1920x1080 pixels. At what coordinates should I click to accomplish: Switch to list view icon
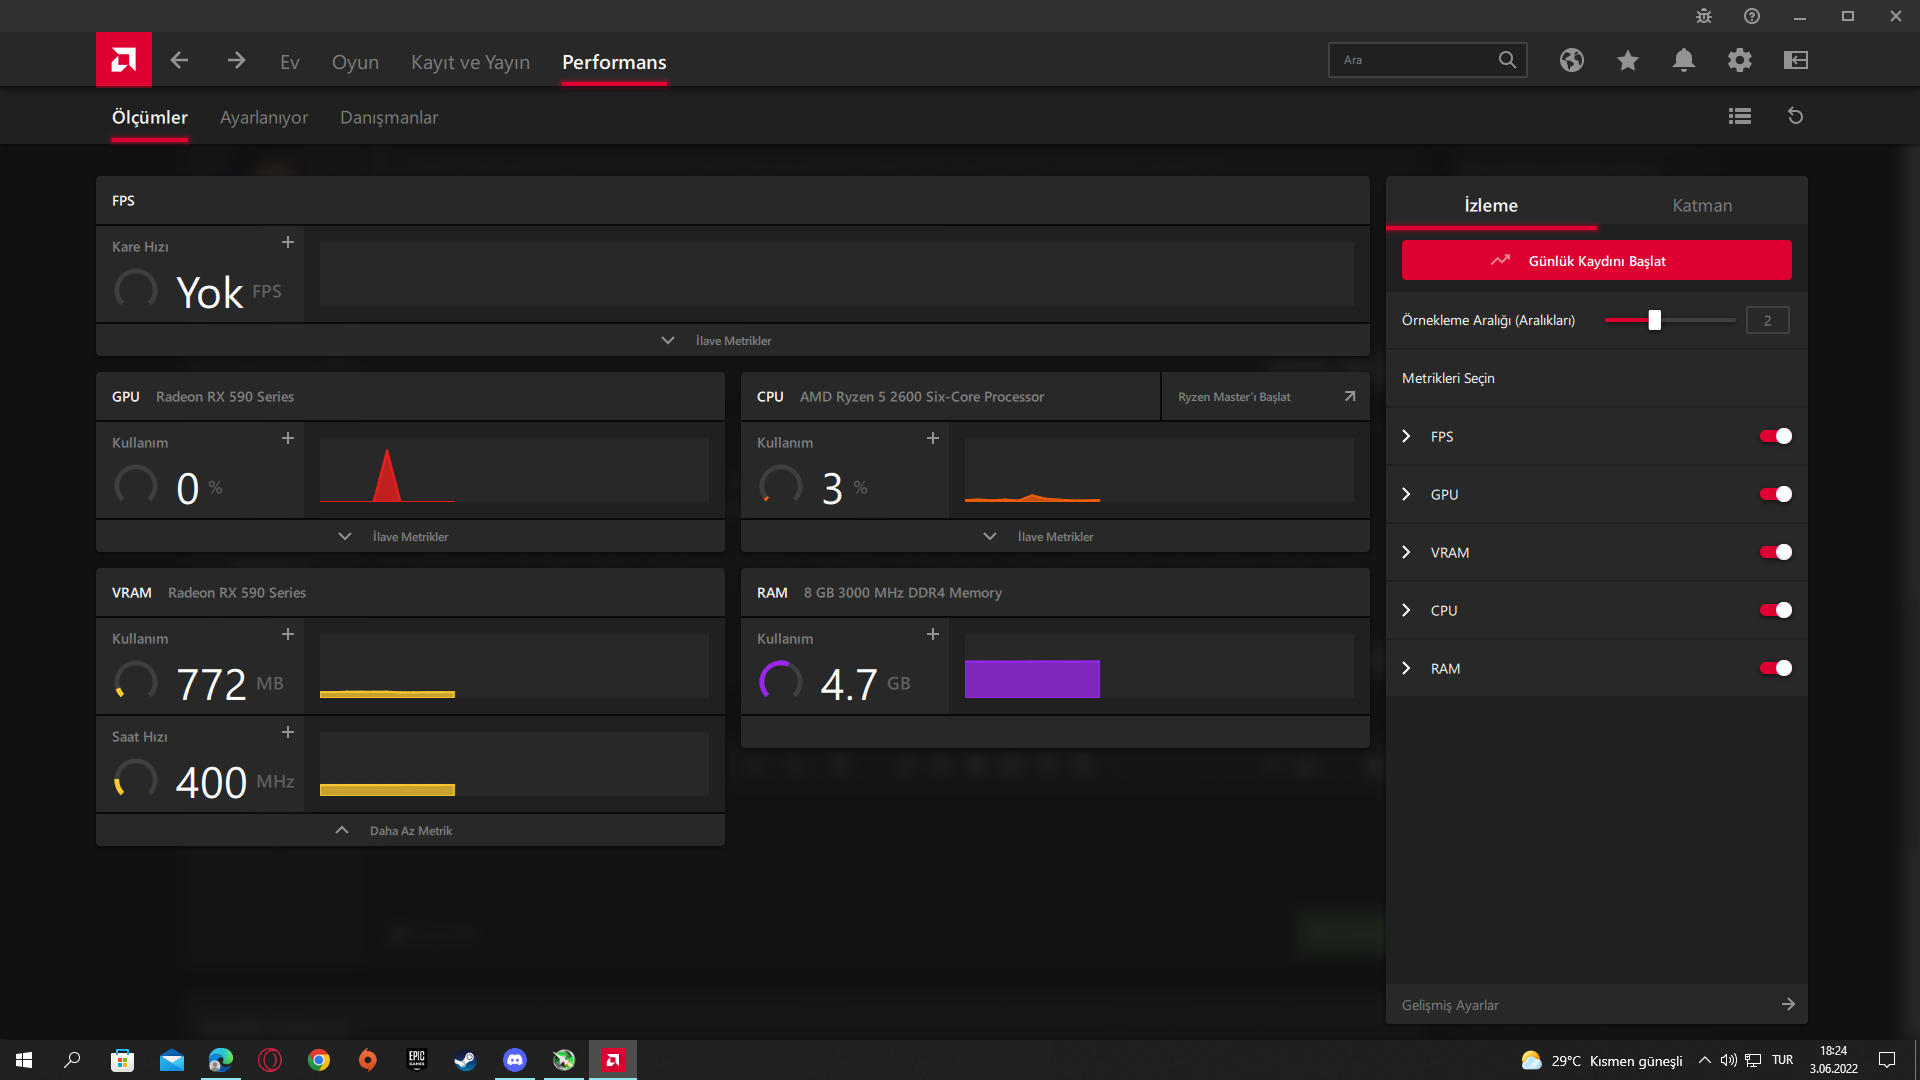[x=1739, y=116]
